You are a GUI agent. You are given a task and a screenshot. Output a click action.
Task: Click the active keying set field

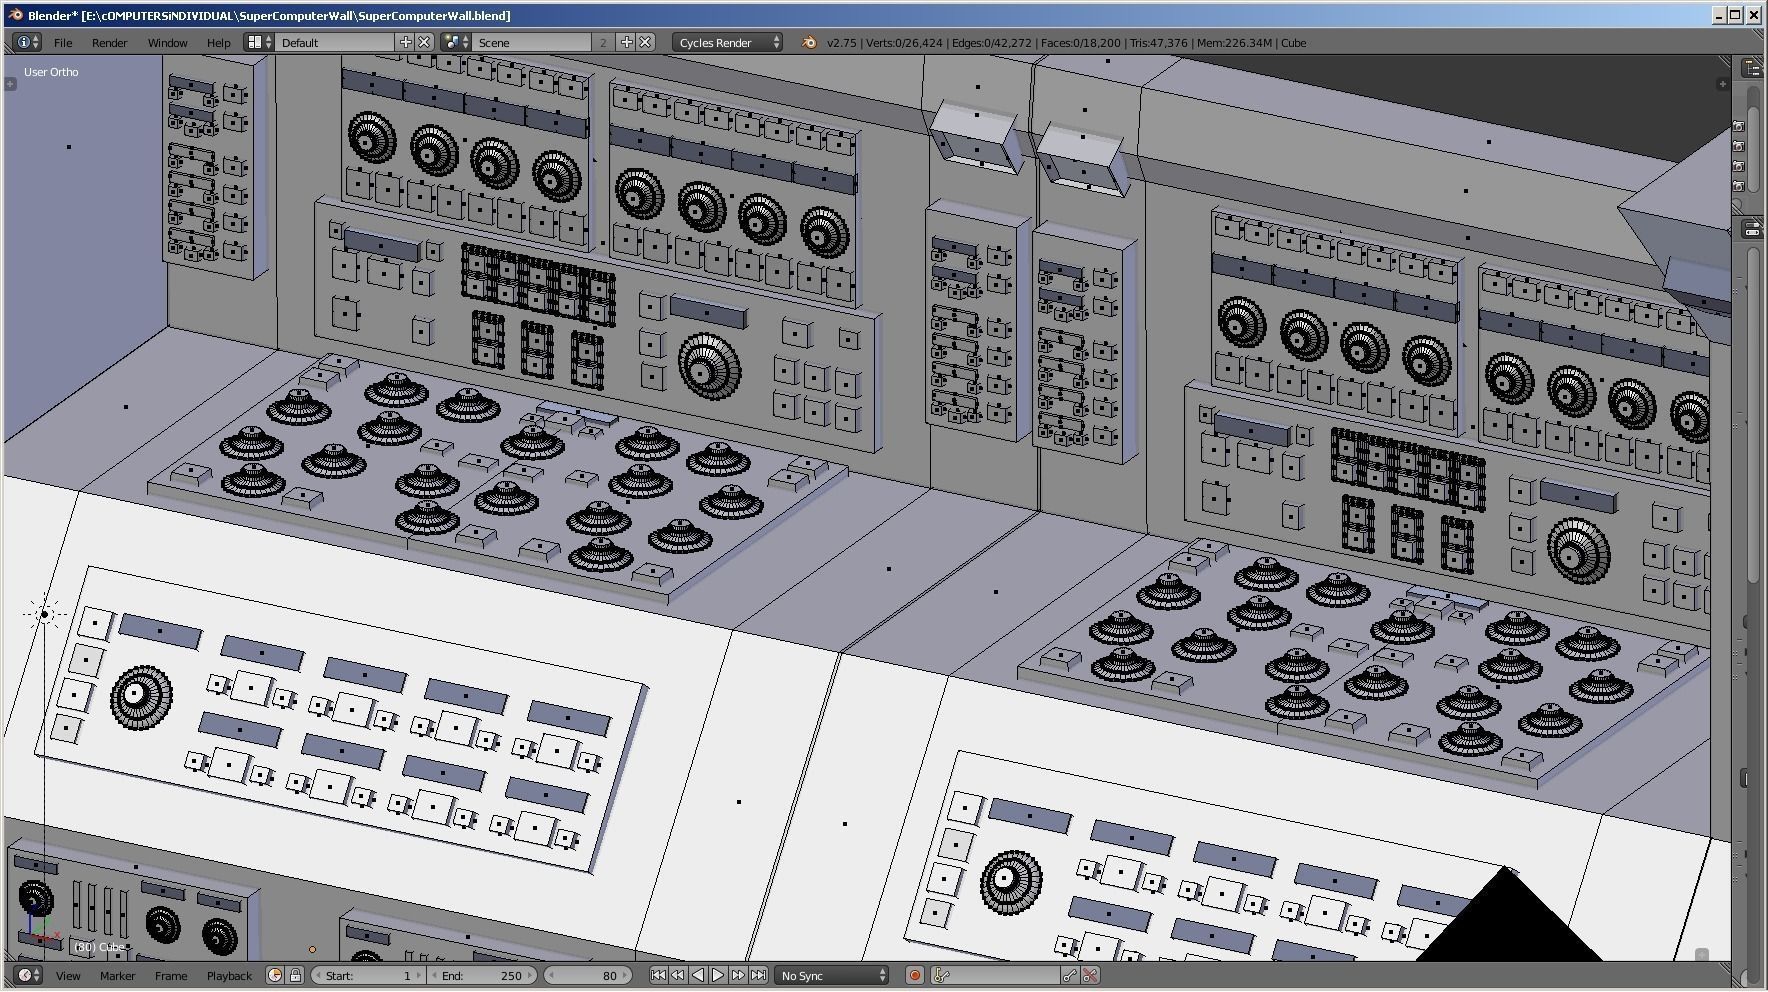[x=995, y=975]
